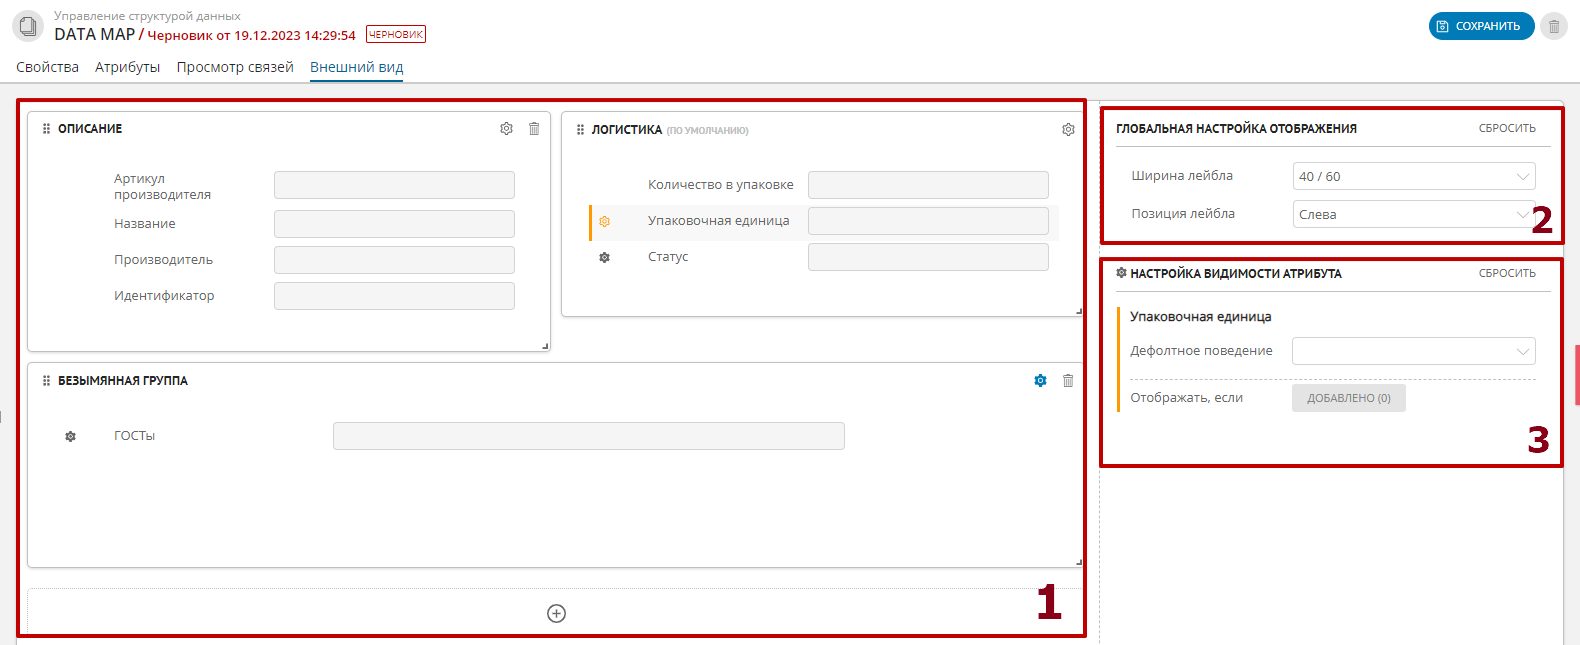
Task: Toggle visibility gear for Упаковочная единица
Action: click(x=604, y=222)
